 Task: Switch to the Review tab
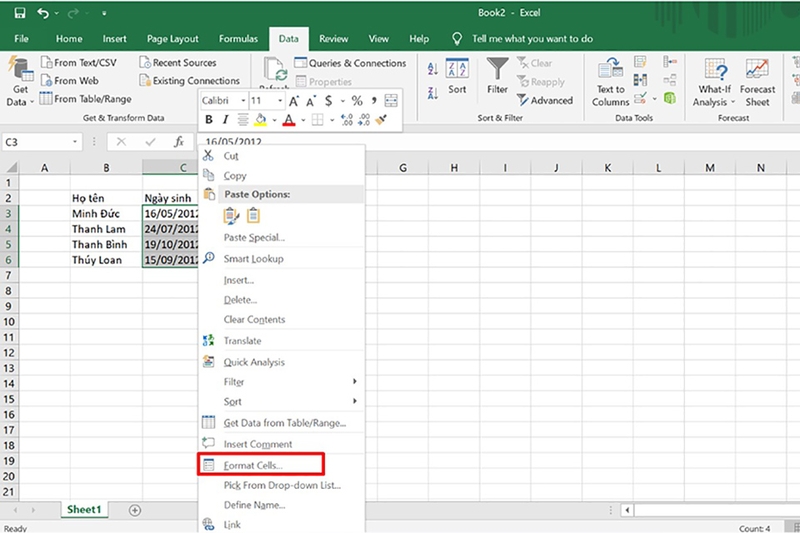pos(334,39)
